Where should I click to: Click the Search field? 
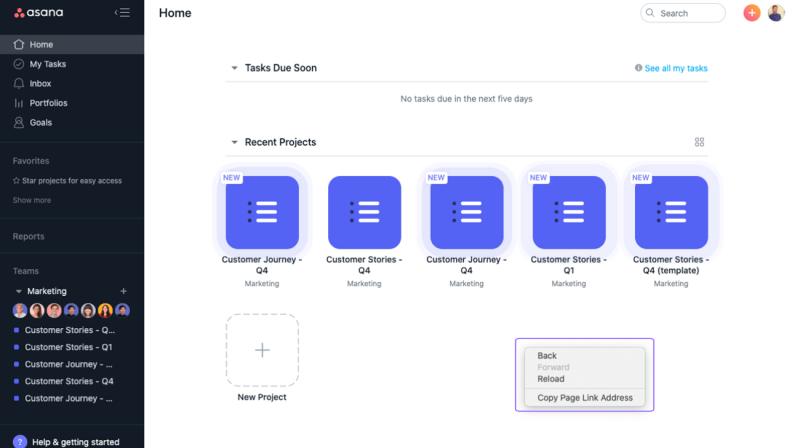click(x=683, y=13)
